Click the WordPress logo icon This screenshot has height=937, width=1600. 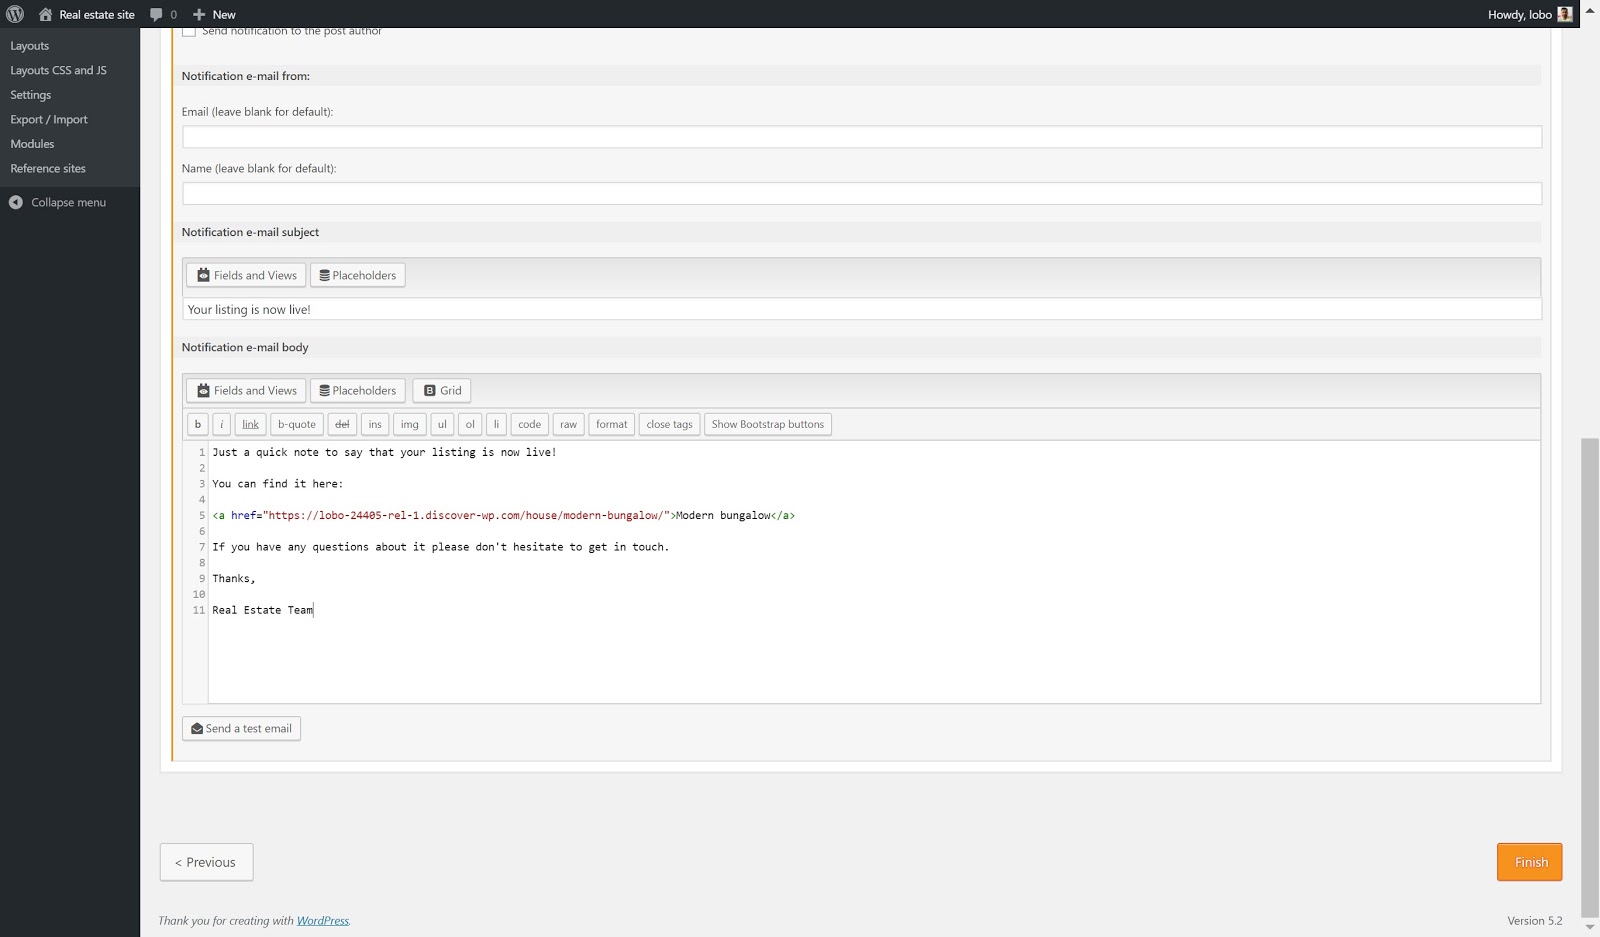15,14
